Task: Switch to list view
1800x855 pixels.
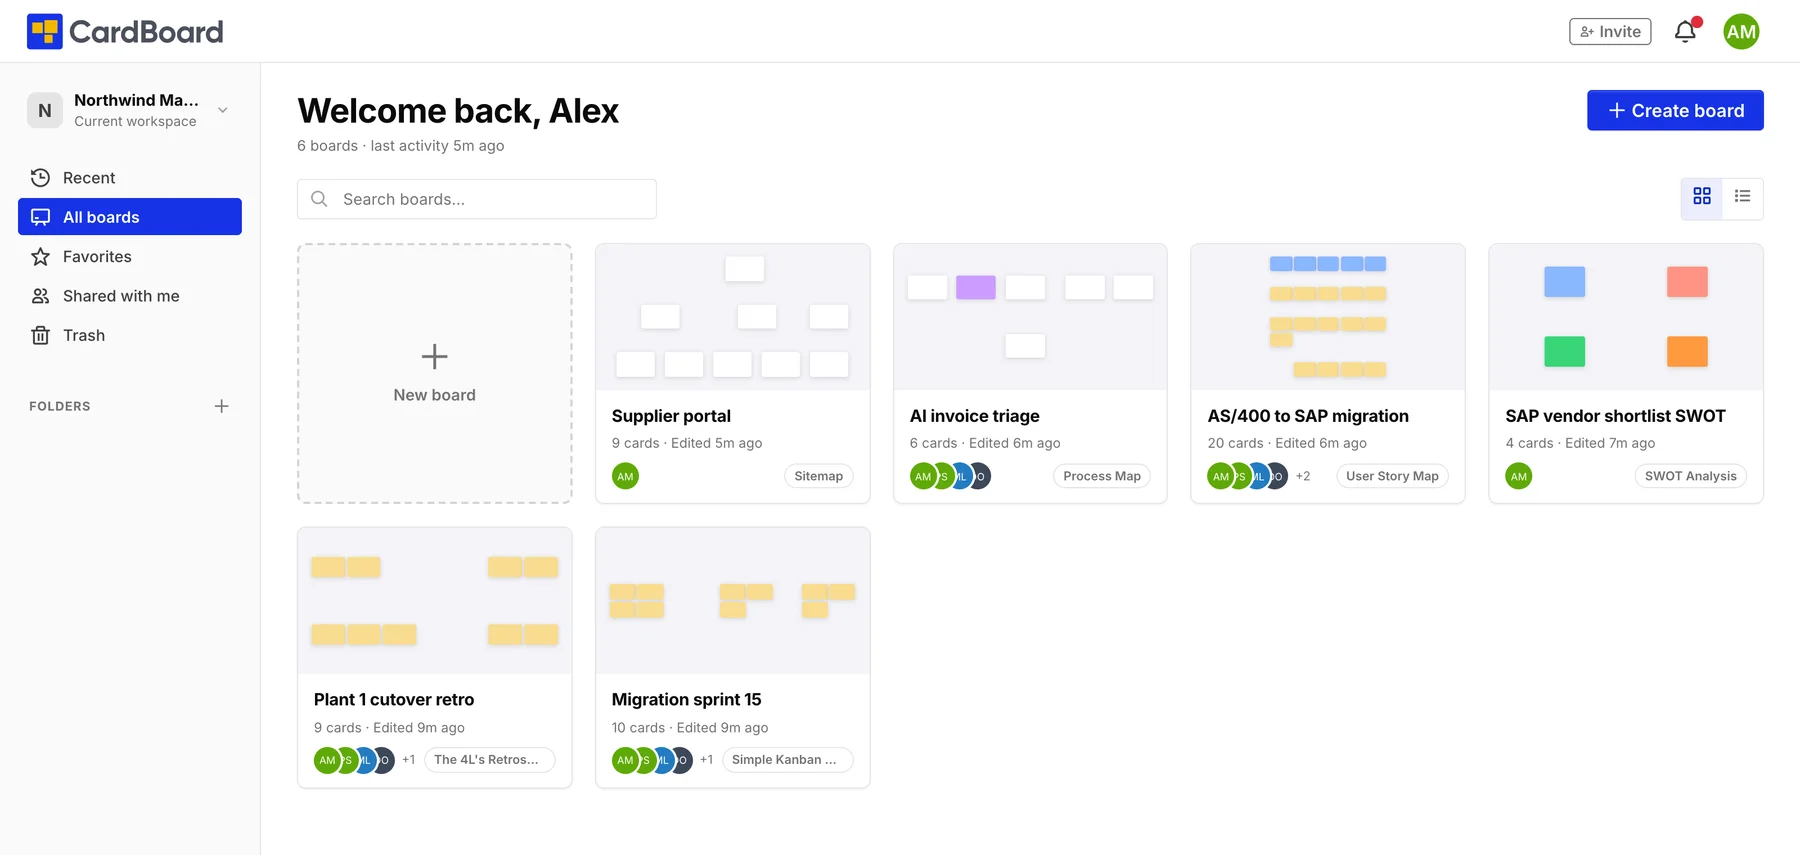Action: (1743, 197)
